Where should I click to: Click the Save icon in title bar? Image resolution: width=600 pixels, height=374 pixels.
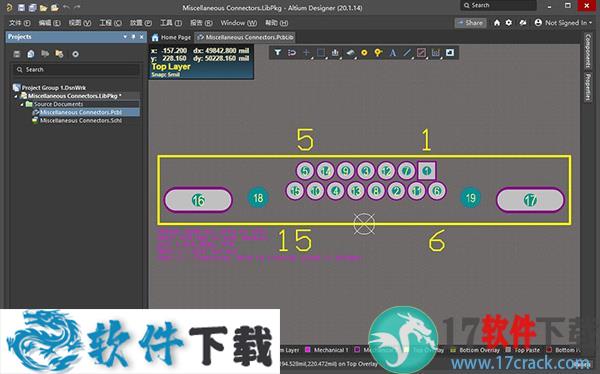click(x=21, y=8)
